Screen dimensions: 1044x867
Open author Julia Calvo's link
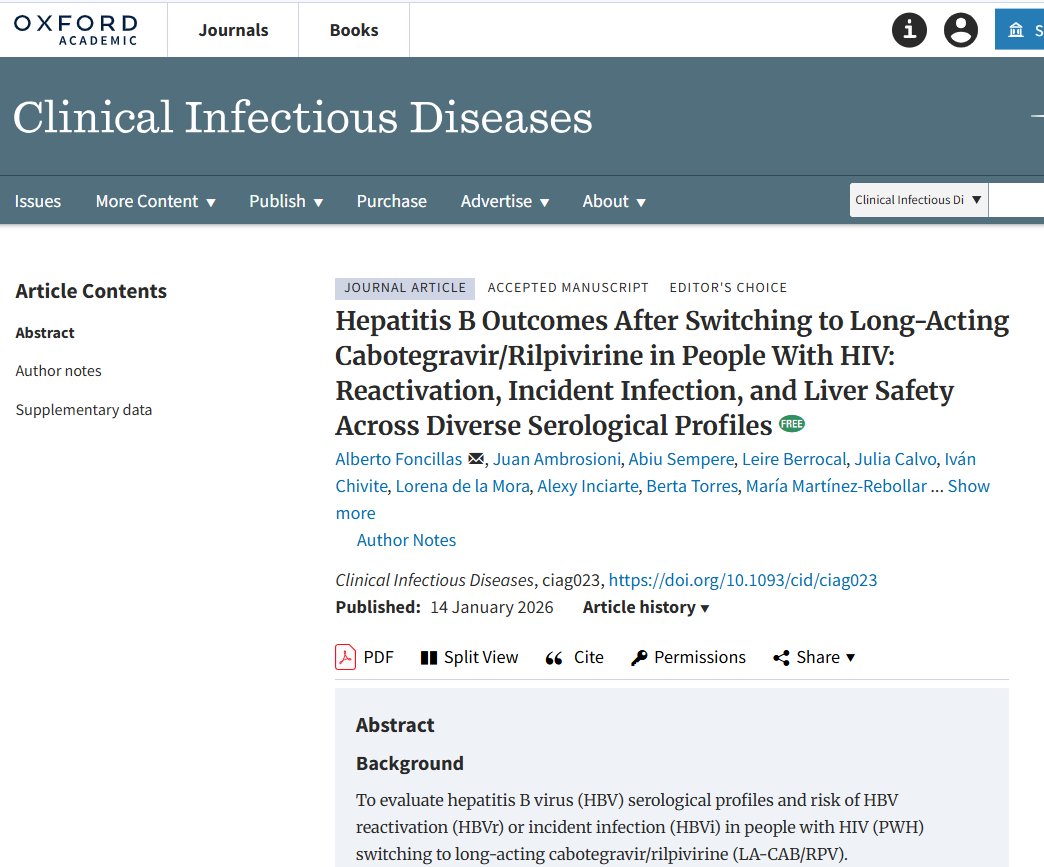pyautogui.click(x=896, y=459)
